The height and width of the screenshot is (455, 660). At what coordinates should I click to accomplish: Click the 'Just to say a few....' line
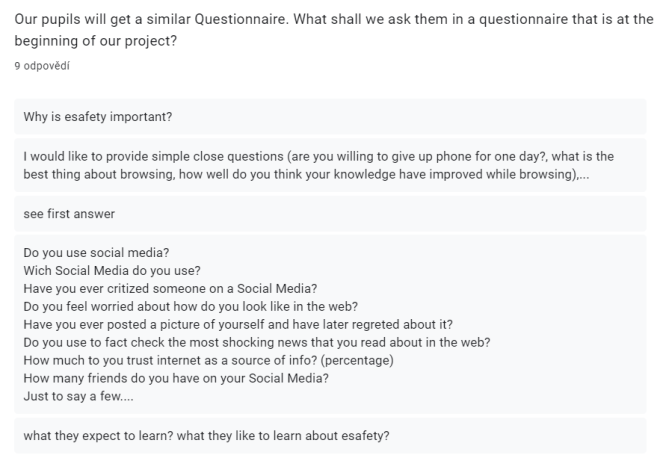78,396
